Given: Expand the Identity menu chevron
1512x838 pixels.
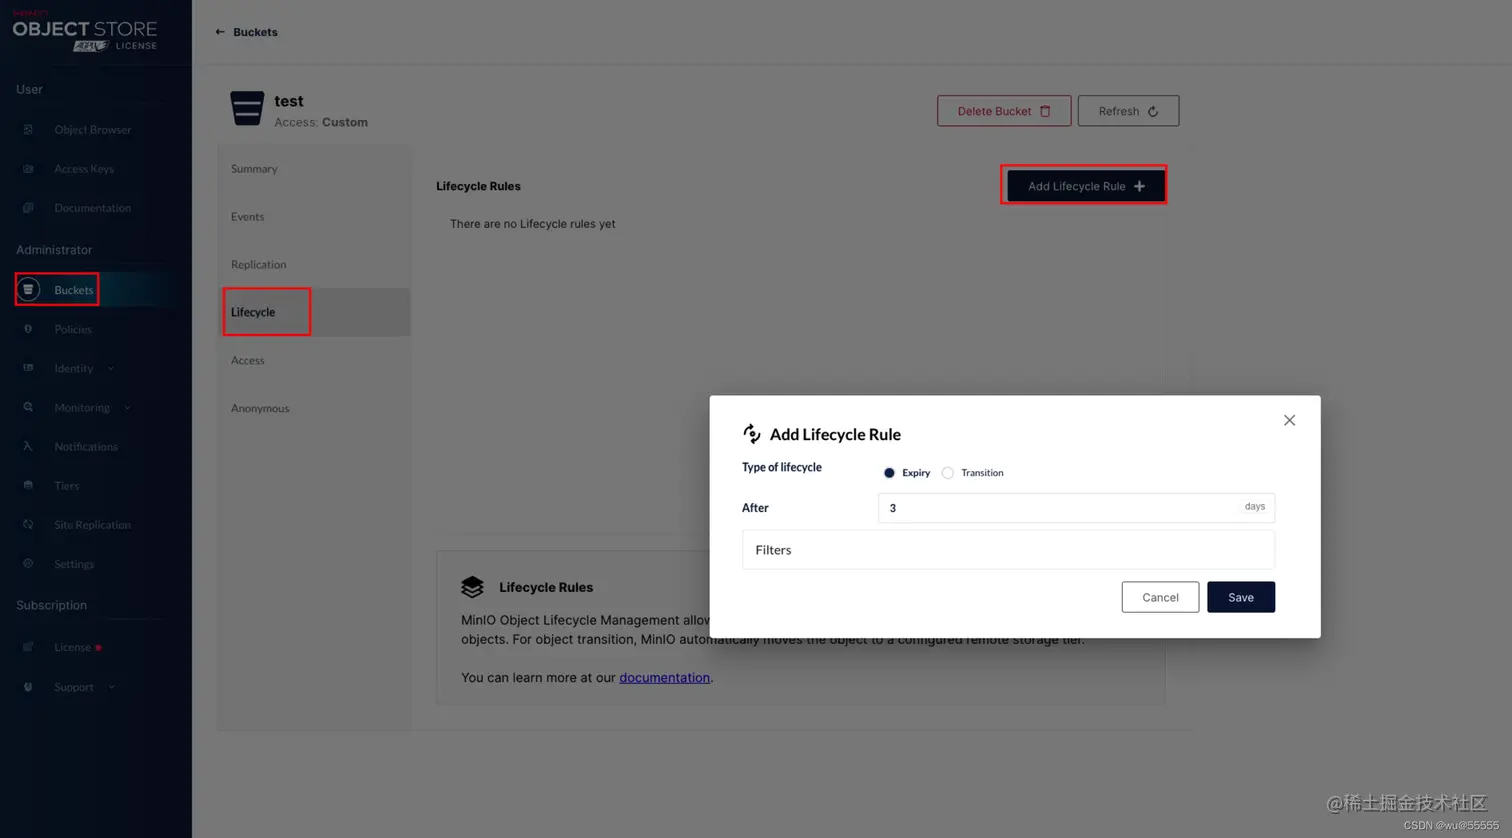Looking at the screenshot, I should click(111, 368).
